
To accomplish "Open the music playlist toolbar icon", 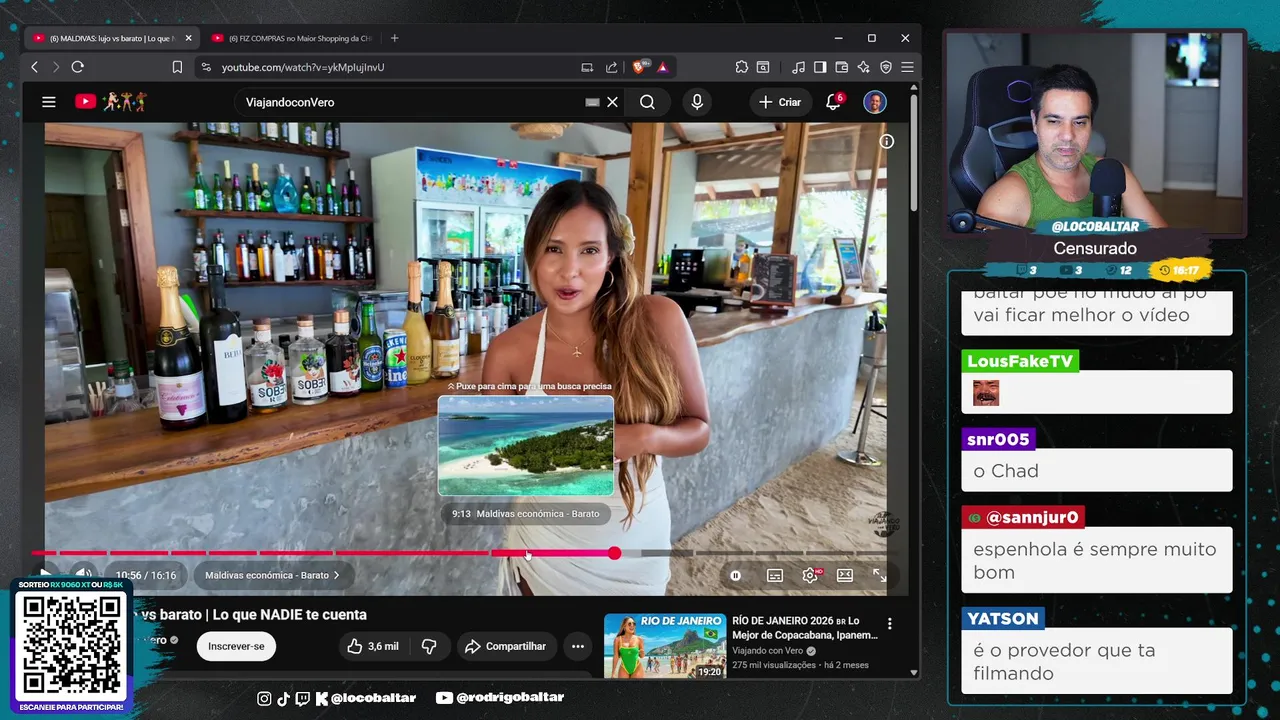I will (798, 67).
